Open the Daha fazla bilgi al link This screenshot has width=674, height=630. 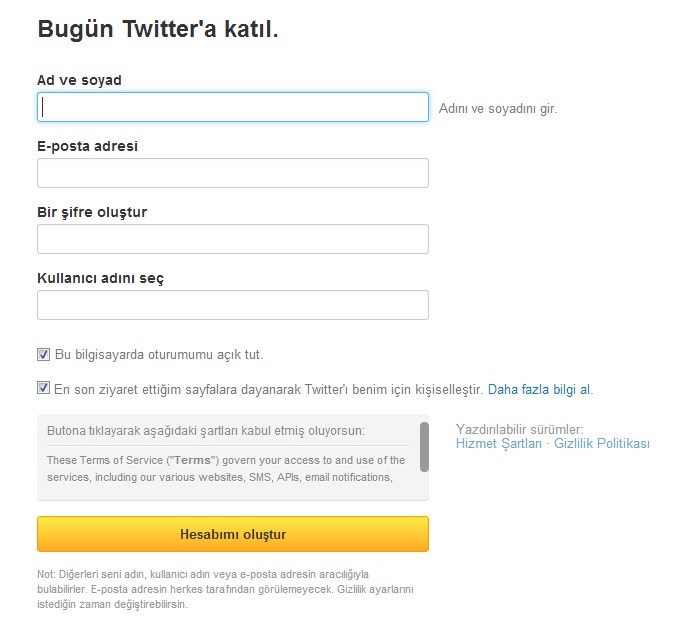tap(539, 389)
